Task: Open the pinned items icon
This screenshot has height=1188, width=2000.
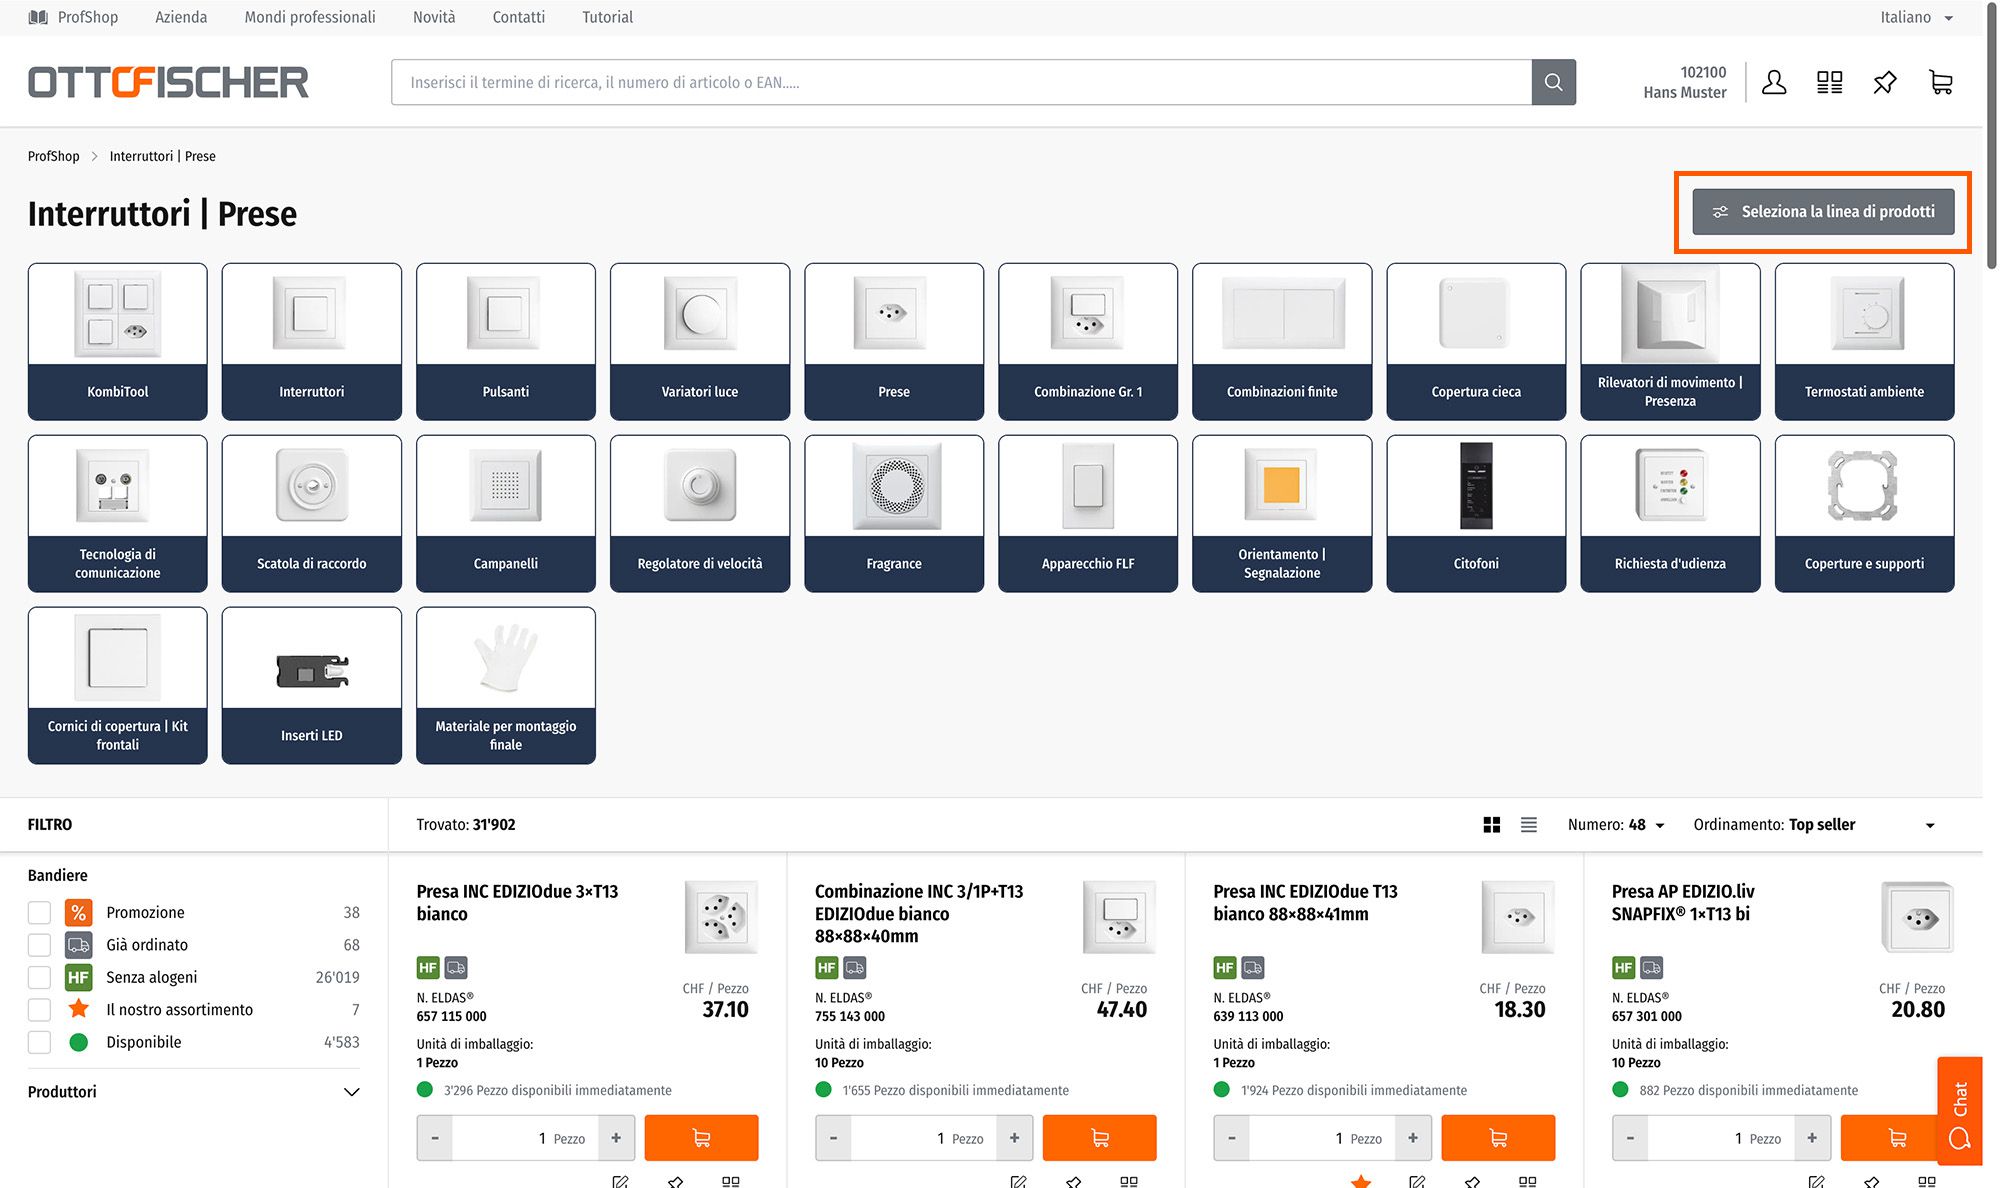Action: (x=1884, y=82)
